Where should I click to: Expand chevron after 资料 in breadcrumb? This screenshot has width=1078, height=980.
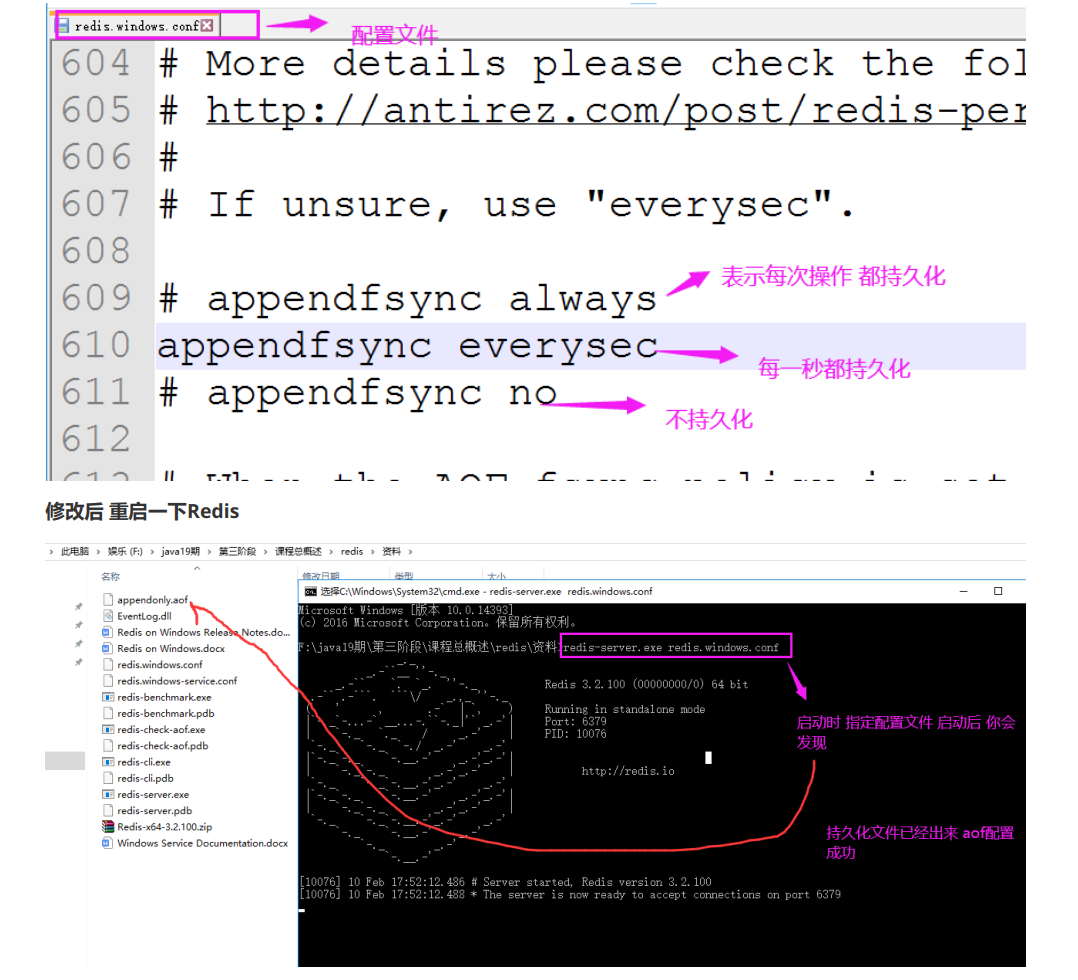pos(410,552)
